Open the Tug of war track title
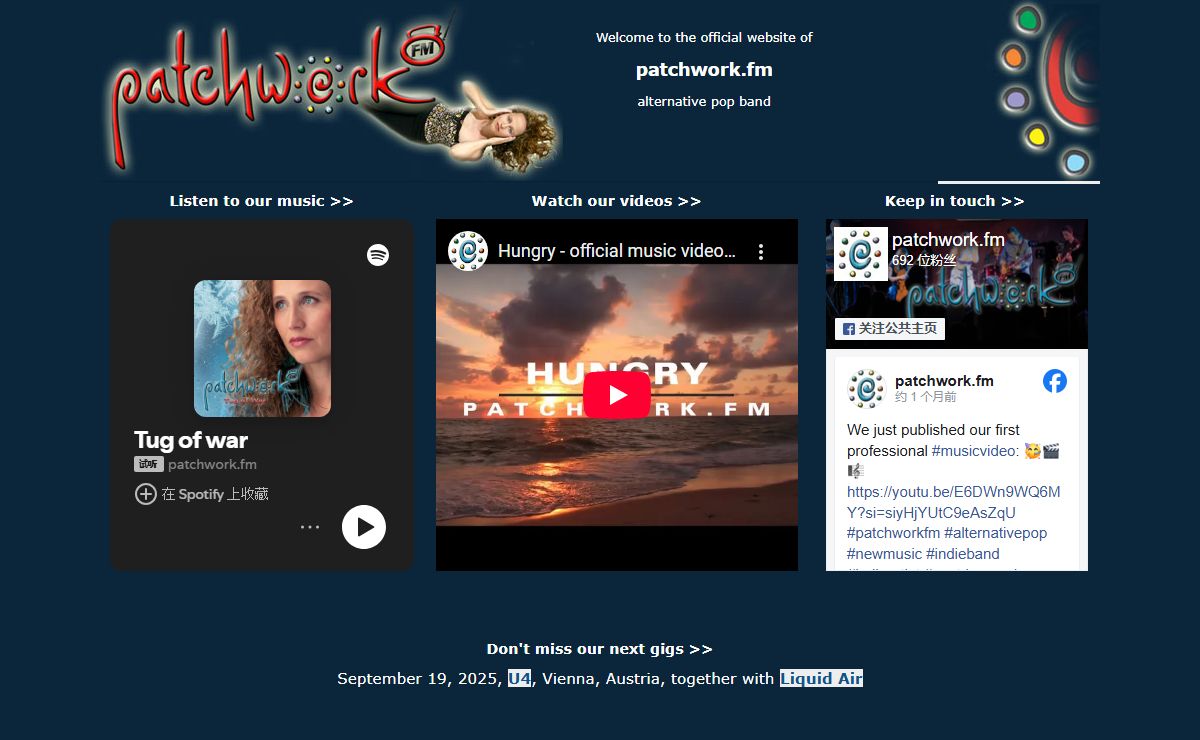The image size is (1200, 740). (x=191, y=440)
